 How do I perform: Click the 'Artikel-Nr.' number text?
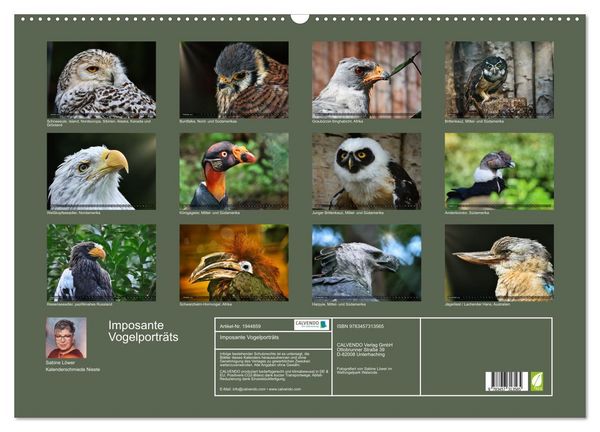(x=240, y=326)
